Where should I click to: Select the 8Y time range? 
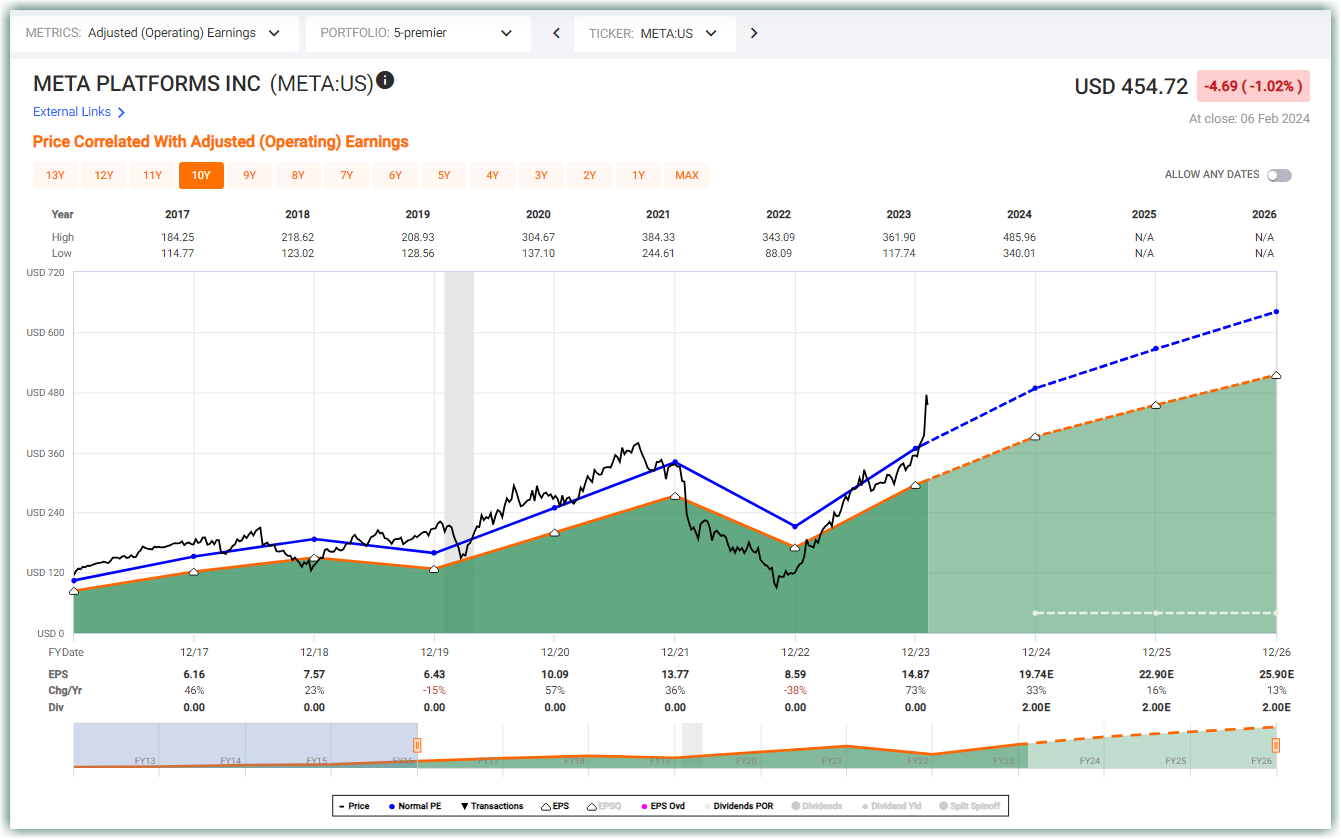click(x=298, y=176)
